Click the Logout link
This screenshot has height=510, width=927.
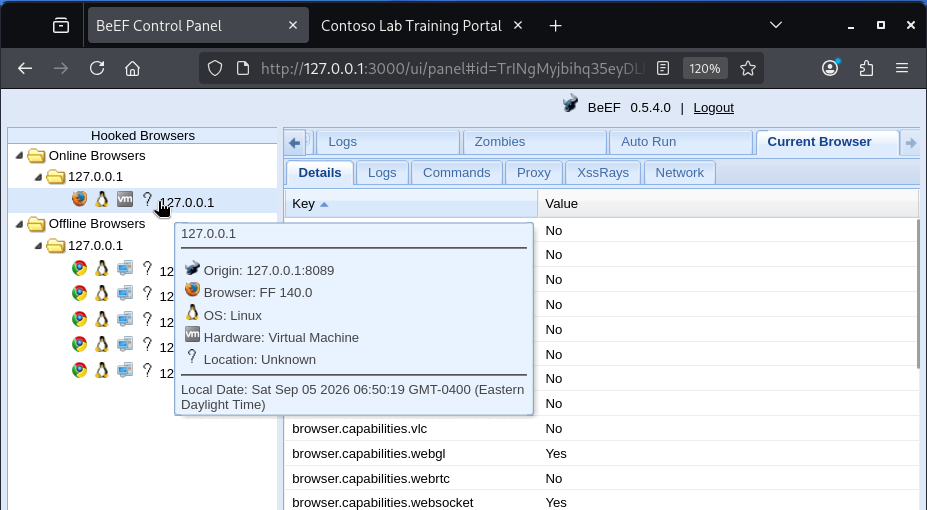click(714, 108)
